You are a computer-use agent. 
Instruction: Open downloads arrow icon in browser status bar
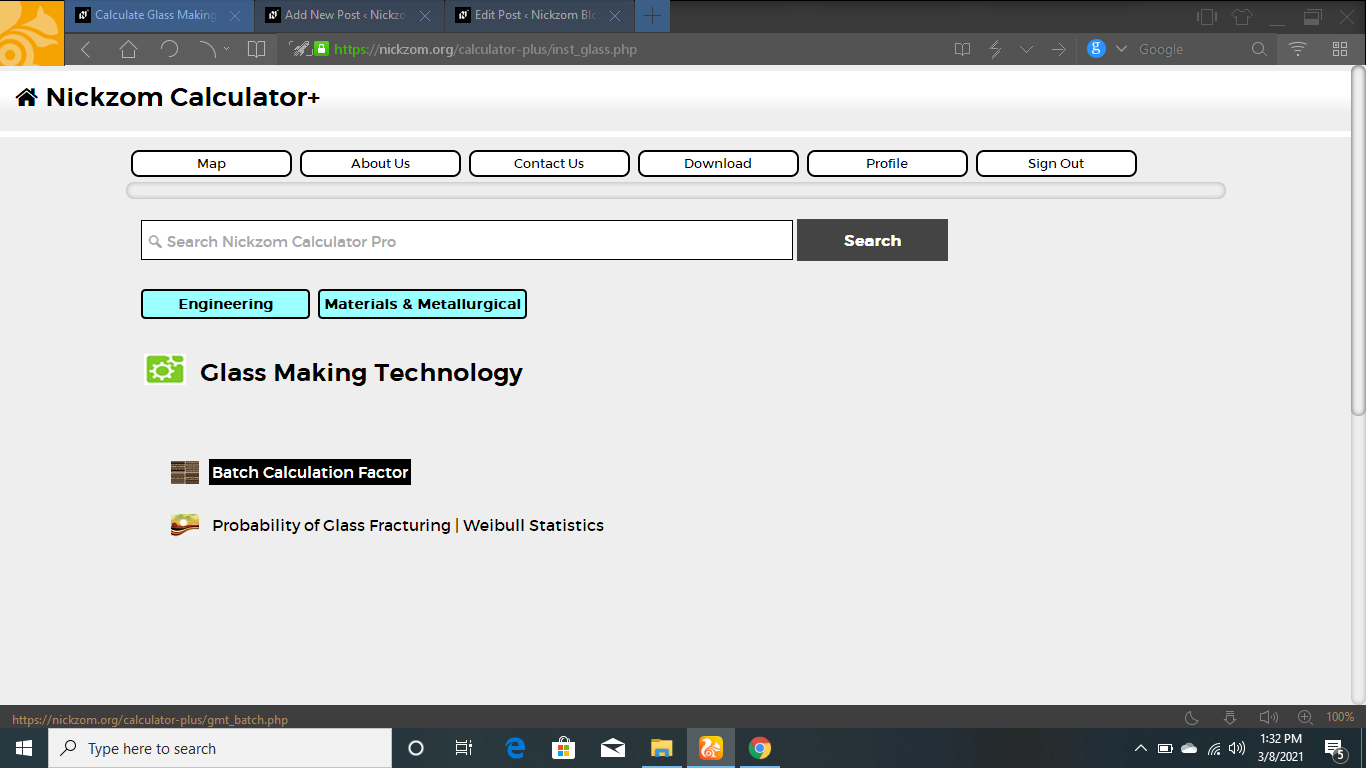(x=1230, y=717)
